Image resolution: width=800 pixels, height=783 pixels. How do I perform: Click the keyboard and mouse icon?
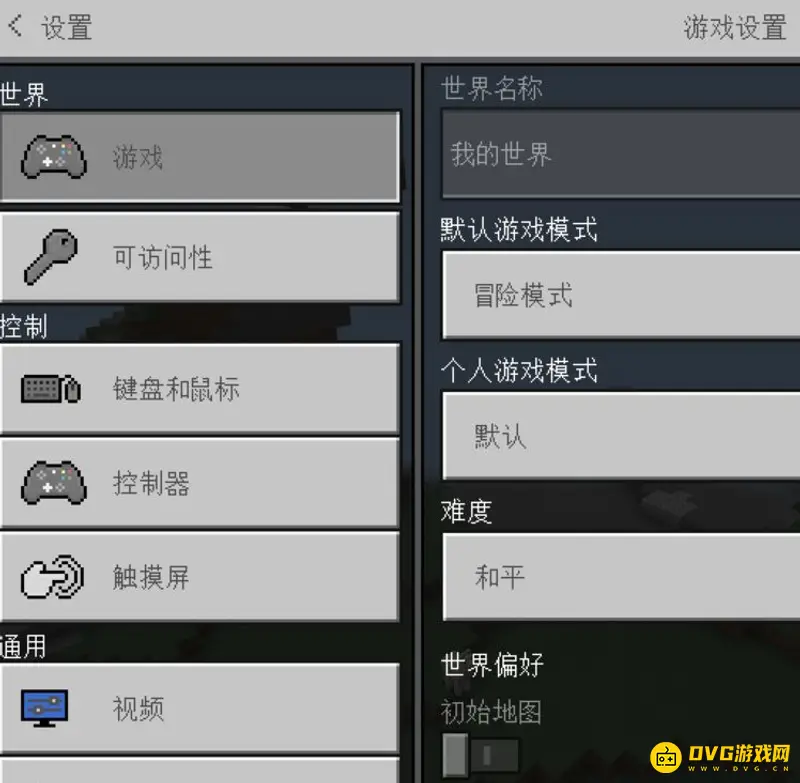[x=51, y=389]
